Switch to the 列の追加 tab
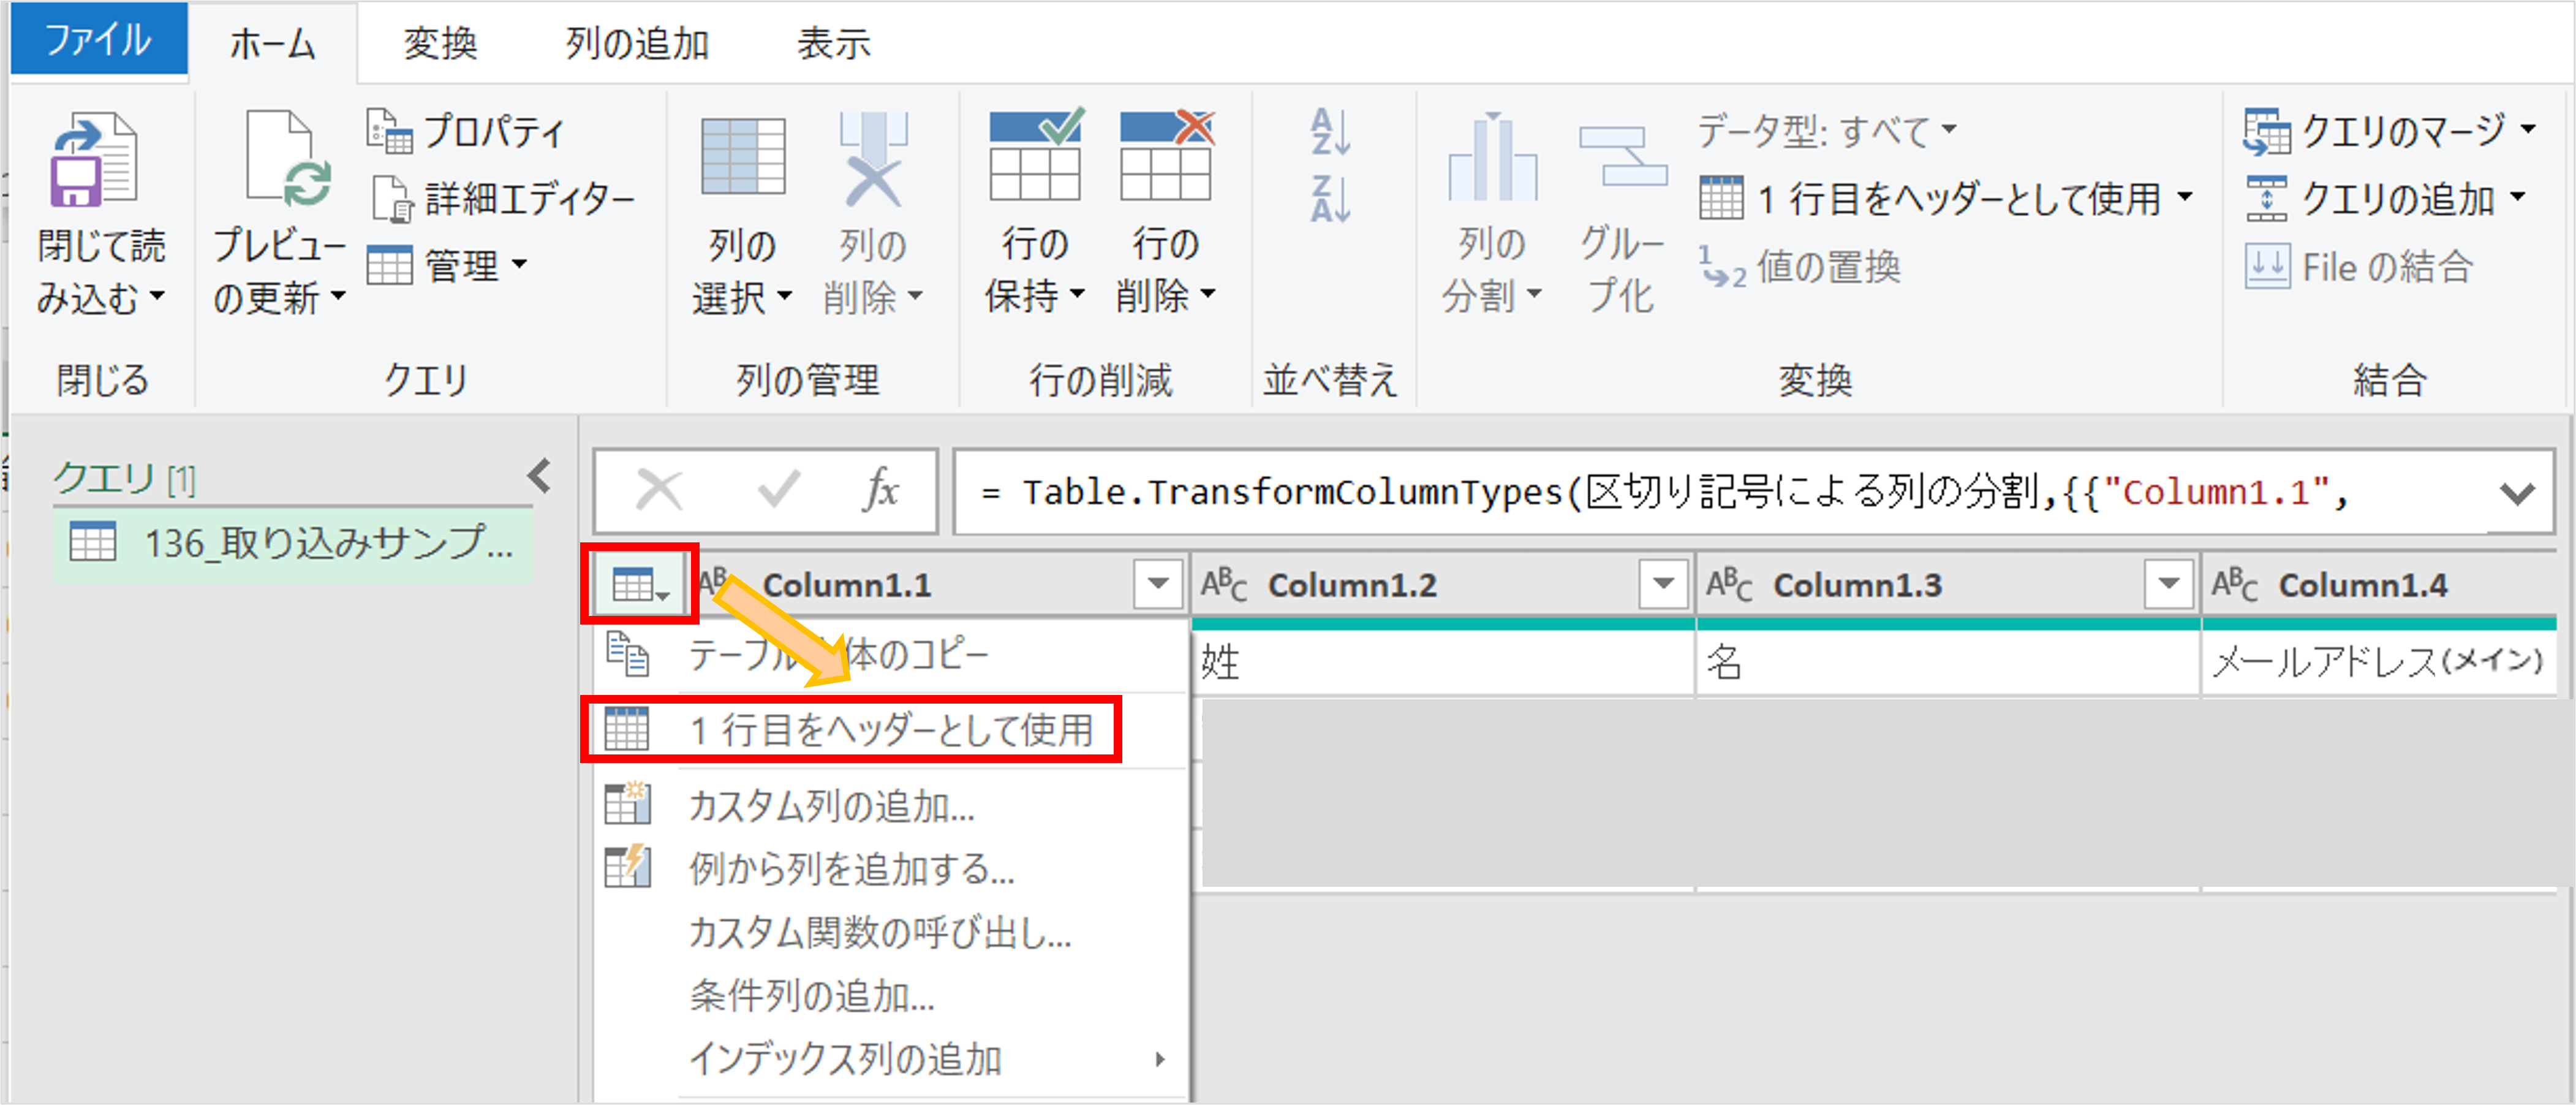 (637, 43)
